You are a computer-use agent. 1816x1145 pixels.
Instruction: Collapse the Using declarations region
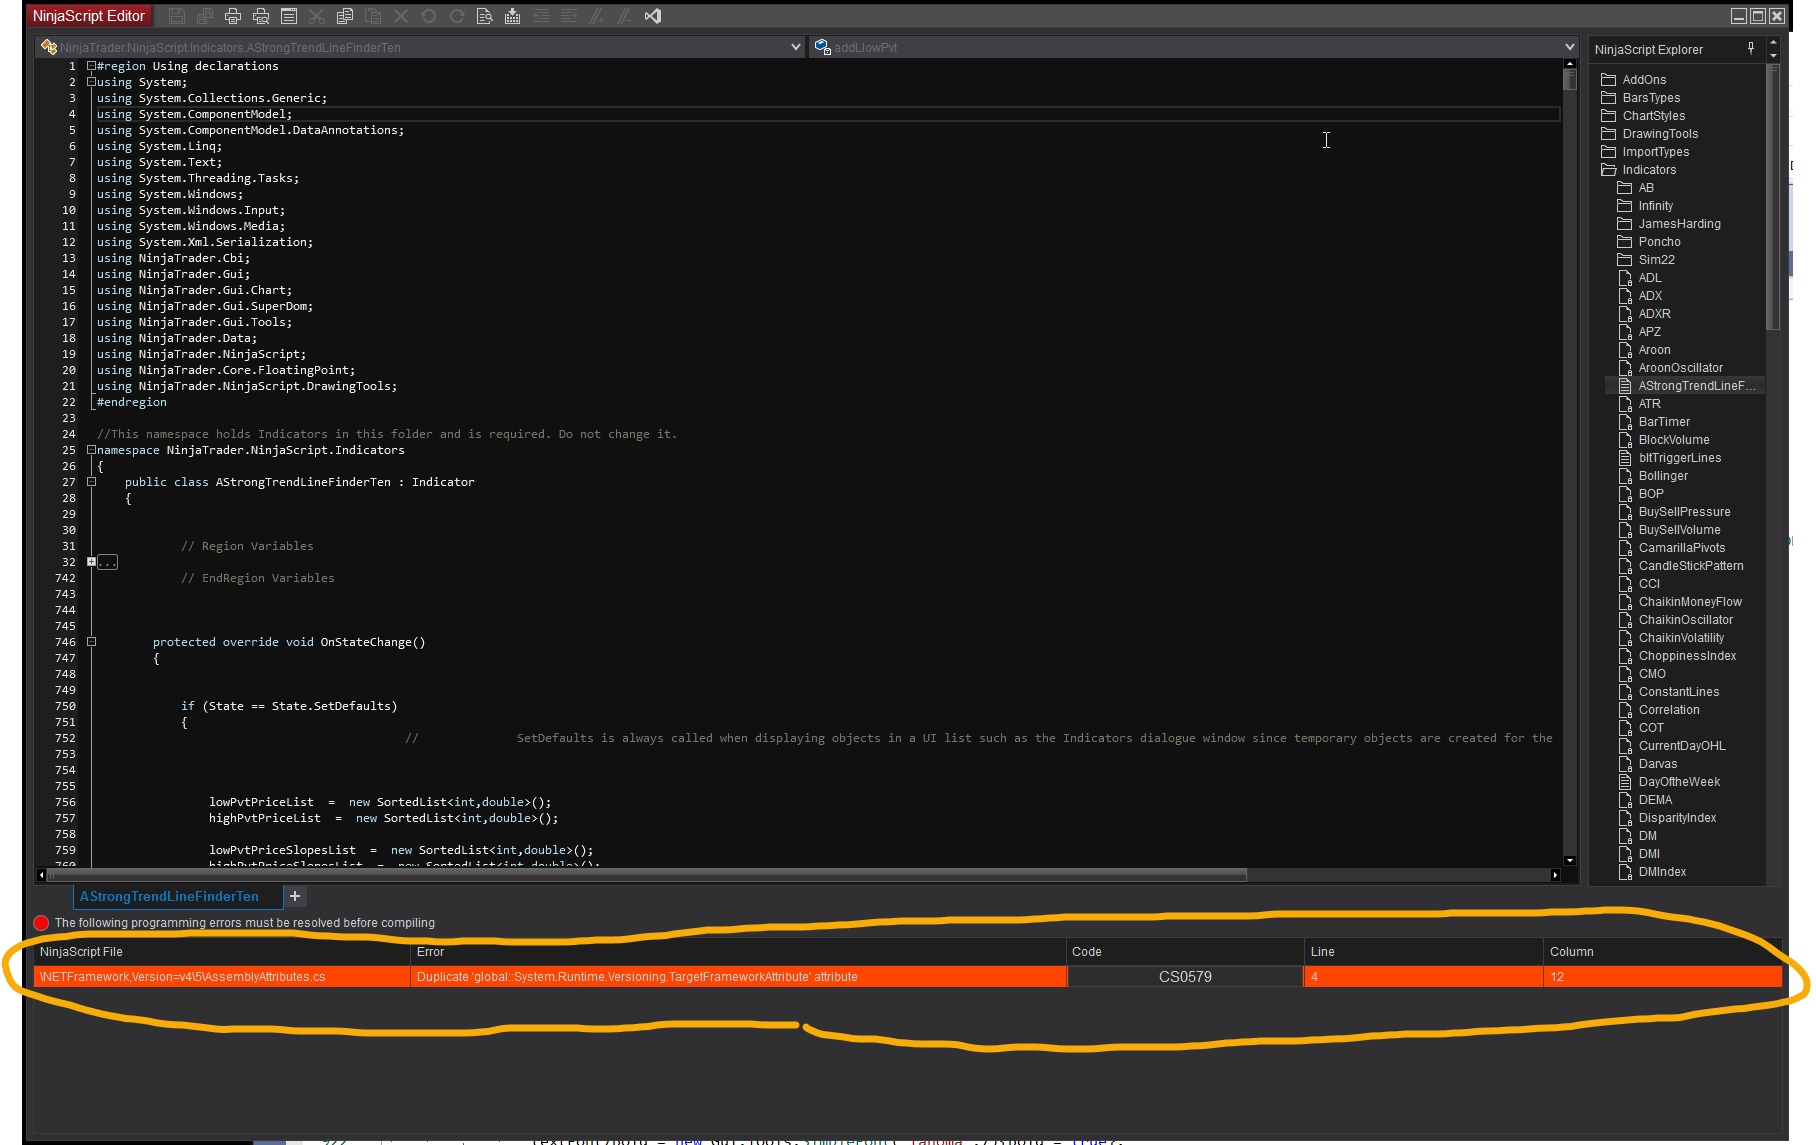point(91,66)
